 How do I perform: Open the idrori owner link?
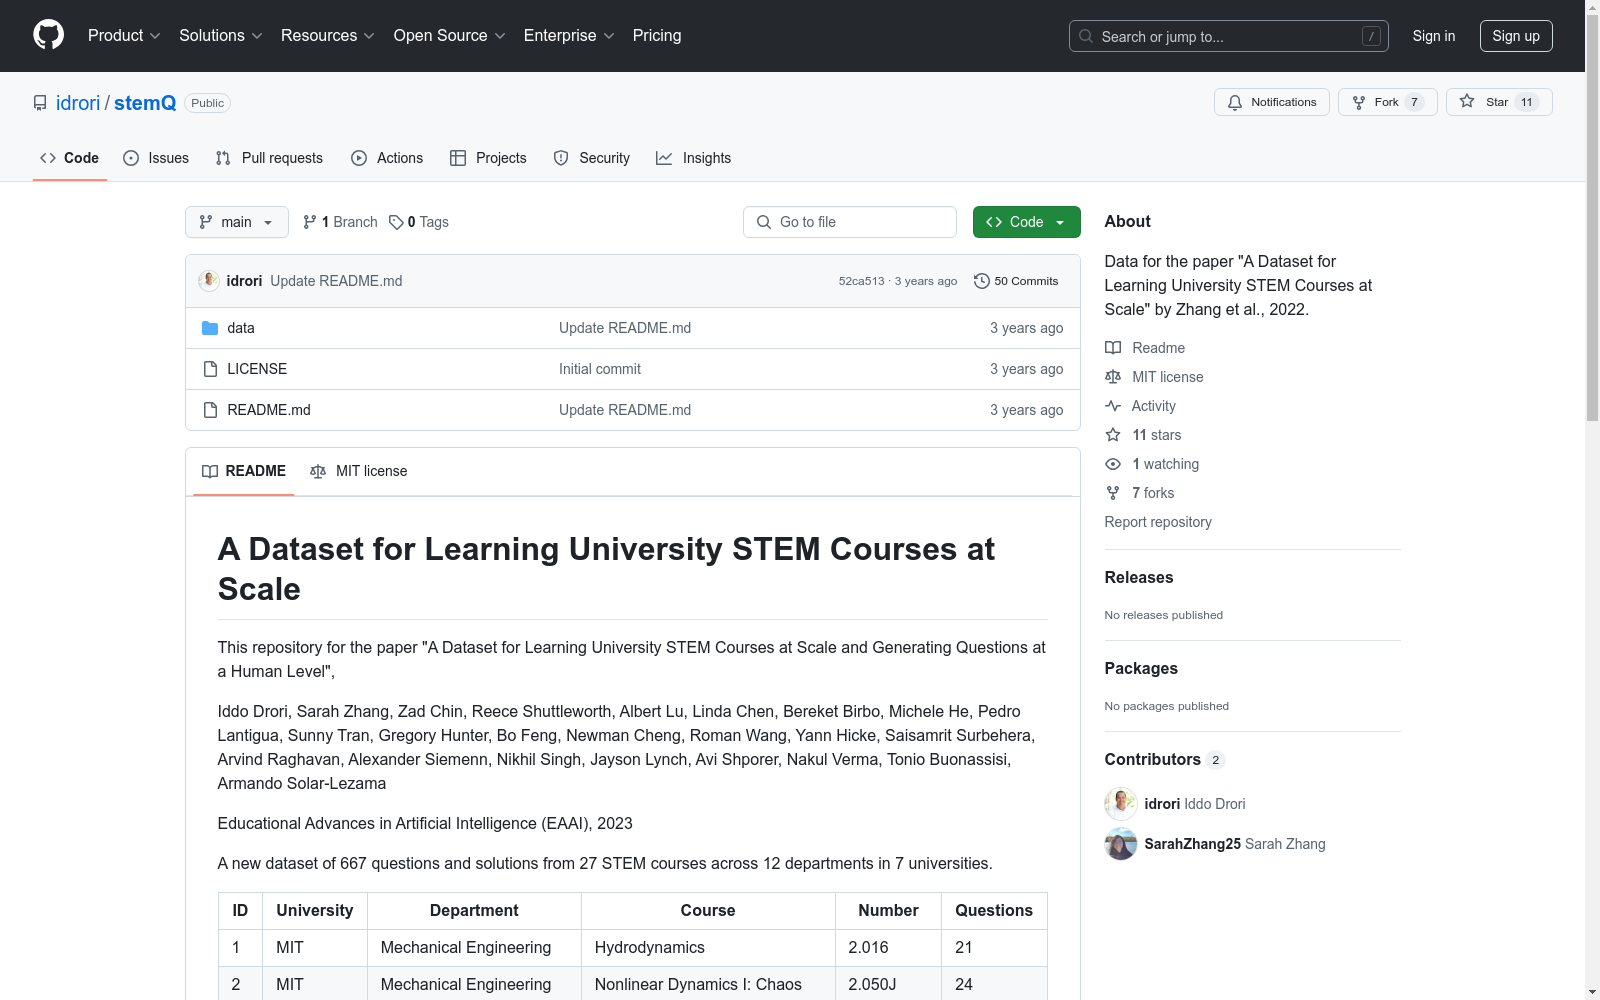[78, 103]
